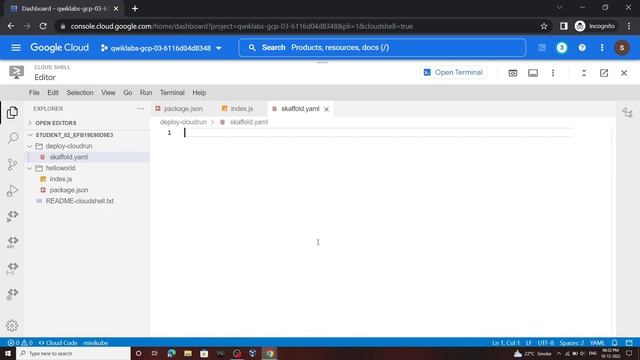Toggle the Cloud Shell terminal layout icon

pyautogui.click(x=533, y=73)
